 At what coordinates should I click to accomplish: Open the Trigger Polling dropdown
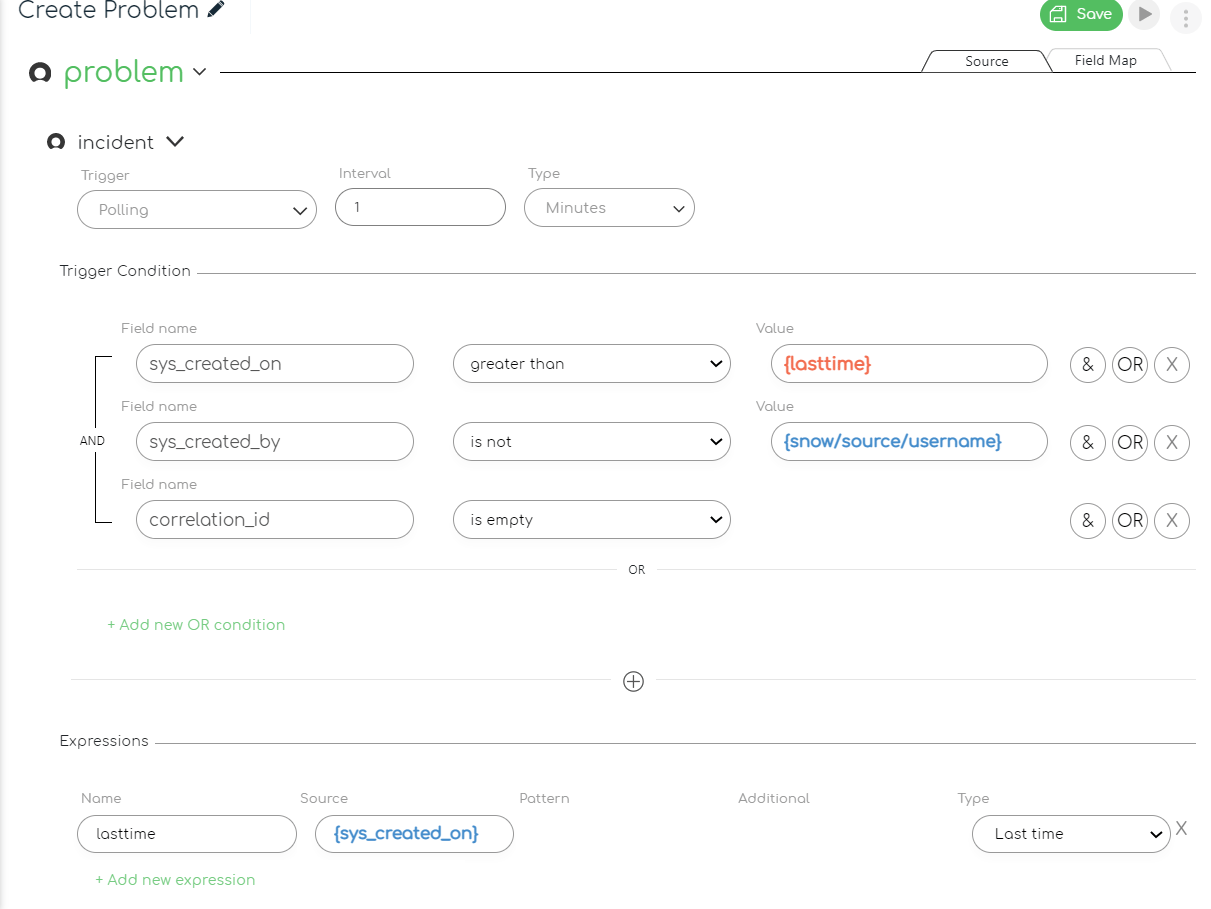point(197,210)
